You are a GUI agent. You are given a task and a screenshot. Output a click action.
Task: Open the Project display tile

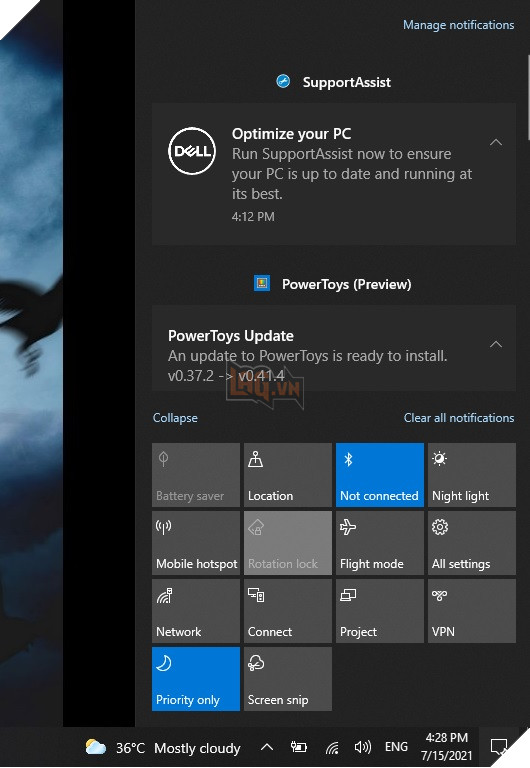[x=380, y=611]
